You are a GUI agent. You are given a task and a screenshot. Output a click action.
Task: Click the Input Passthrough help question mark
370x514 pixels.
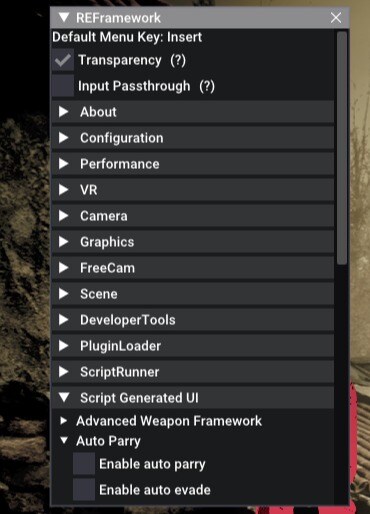point(207,86)
